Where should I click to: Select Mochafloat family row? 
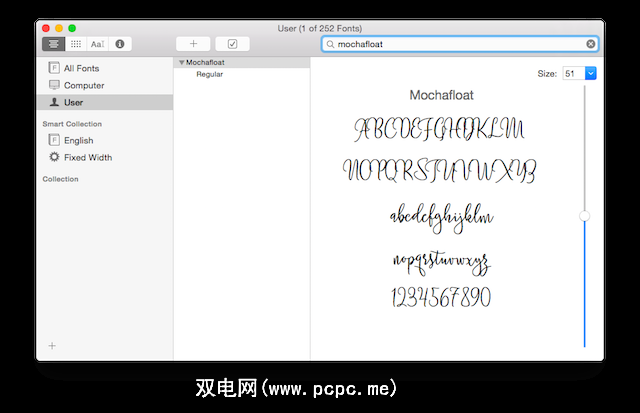(x=242, y=62)
